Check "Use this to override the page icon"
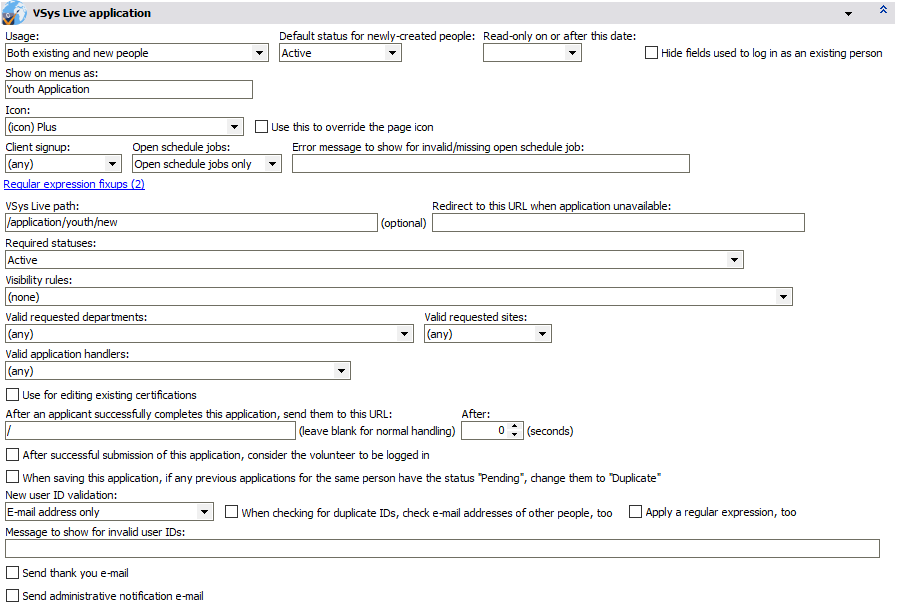 [x=262, y=126]
